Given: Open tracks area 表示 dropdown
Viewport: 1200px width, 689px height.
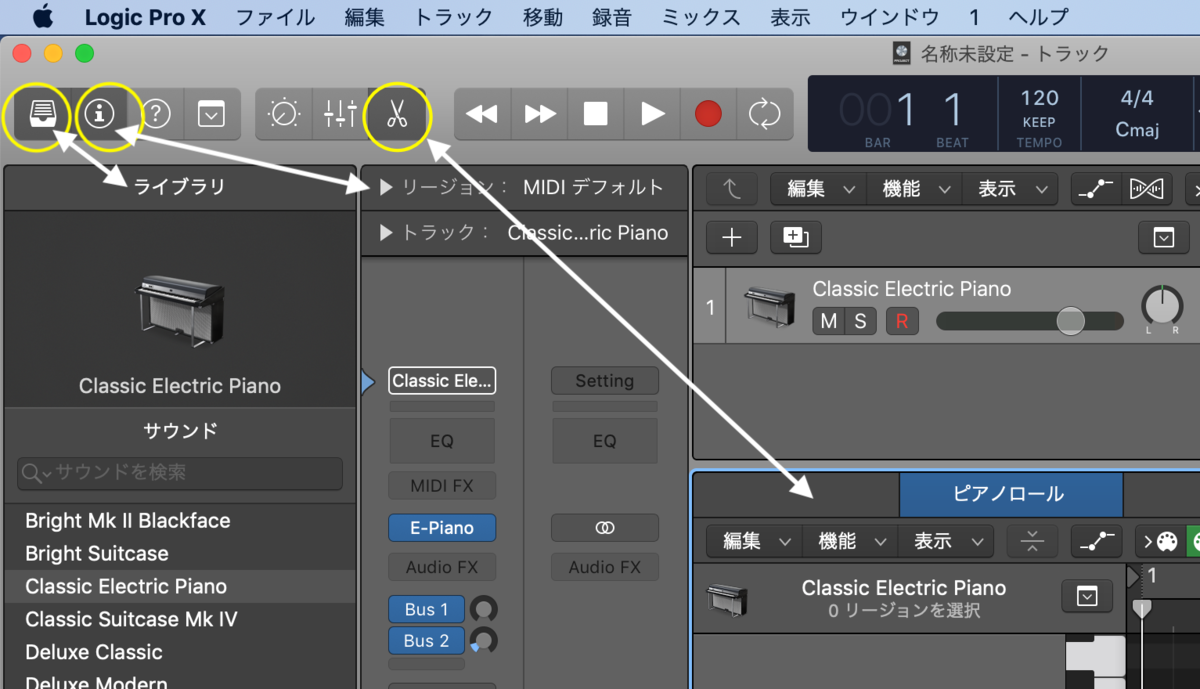Looking at the screenshot, I should point(1010,188).
